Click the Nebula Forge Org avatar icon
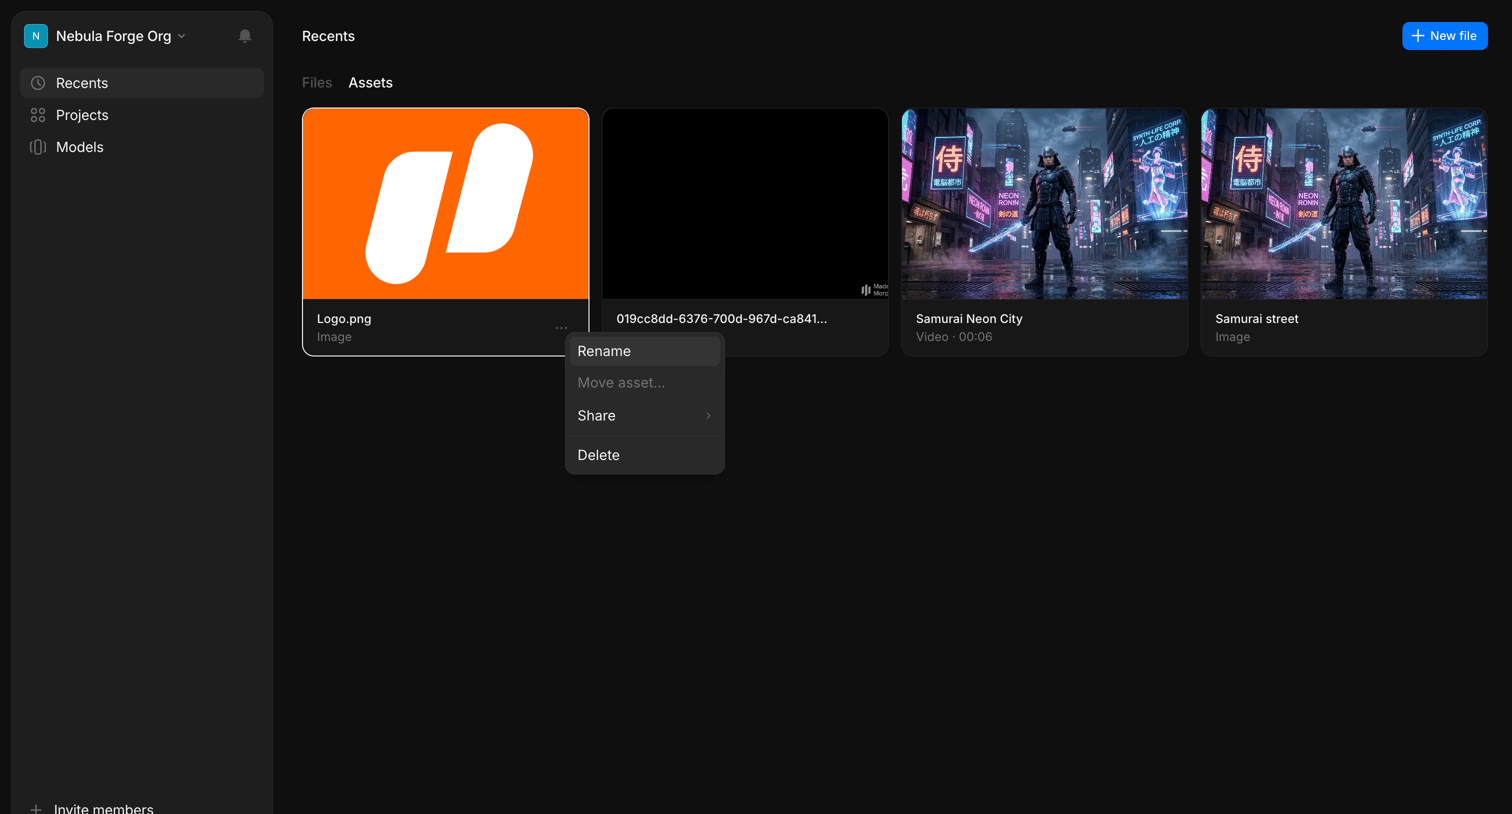The height and width of the screenshot is (814, 1512). tap(36, 36)
